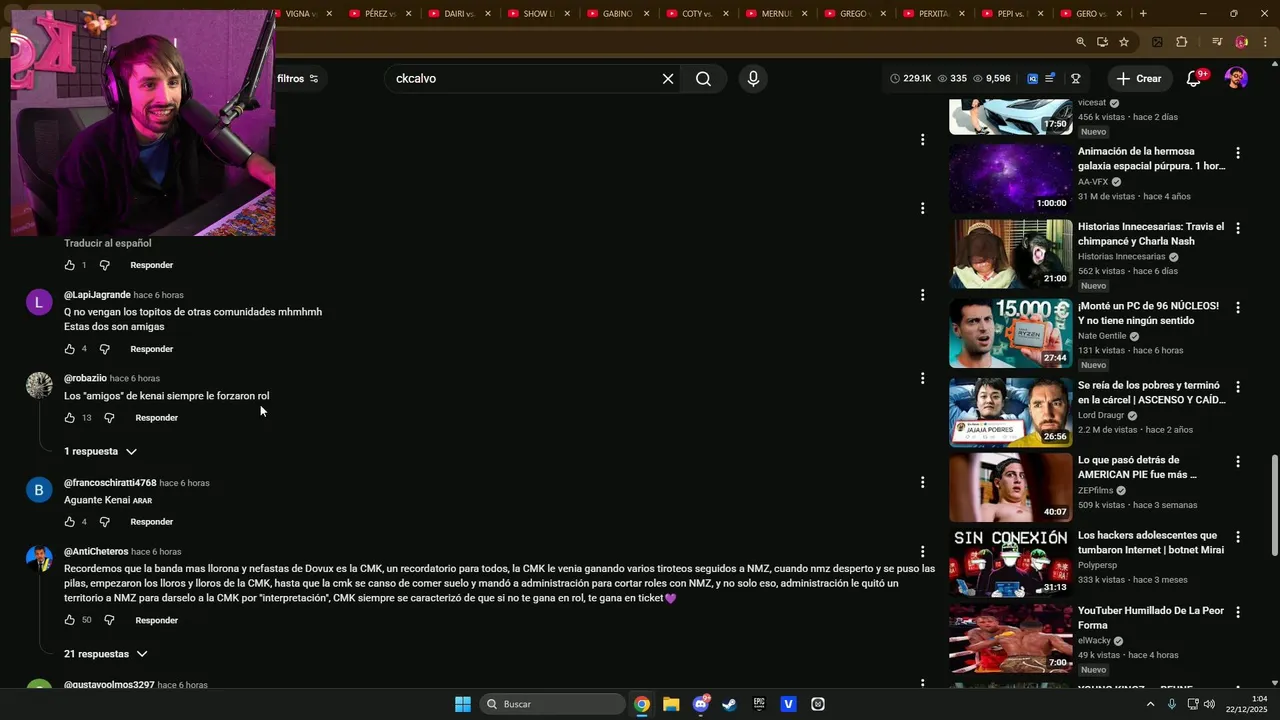
Task: Dislike the comment by @LapiJagrande
Action: [104, 349]
